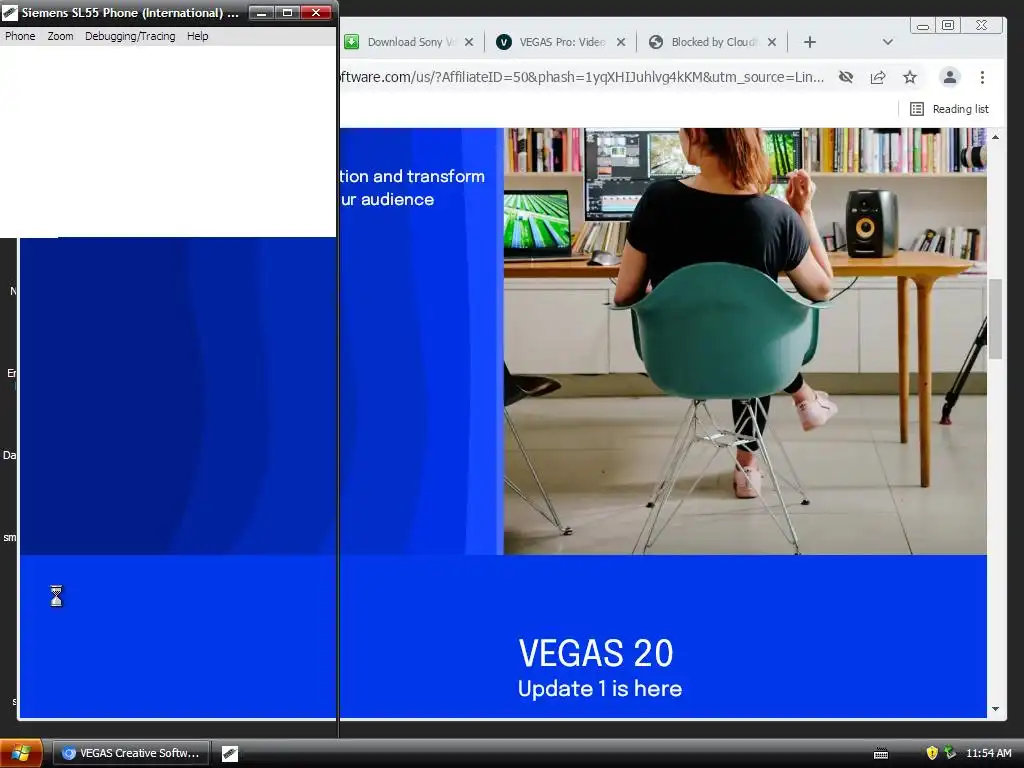
Task: Click the page scrollbar down arrow
Action: pos(995,709)
